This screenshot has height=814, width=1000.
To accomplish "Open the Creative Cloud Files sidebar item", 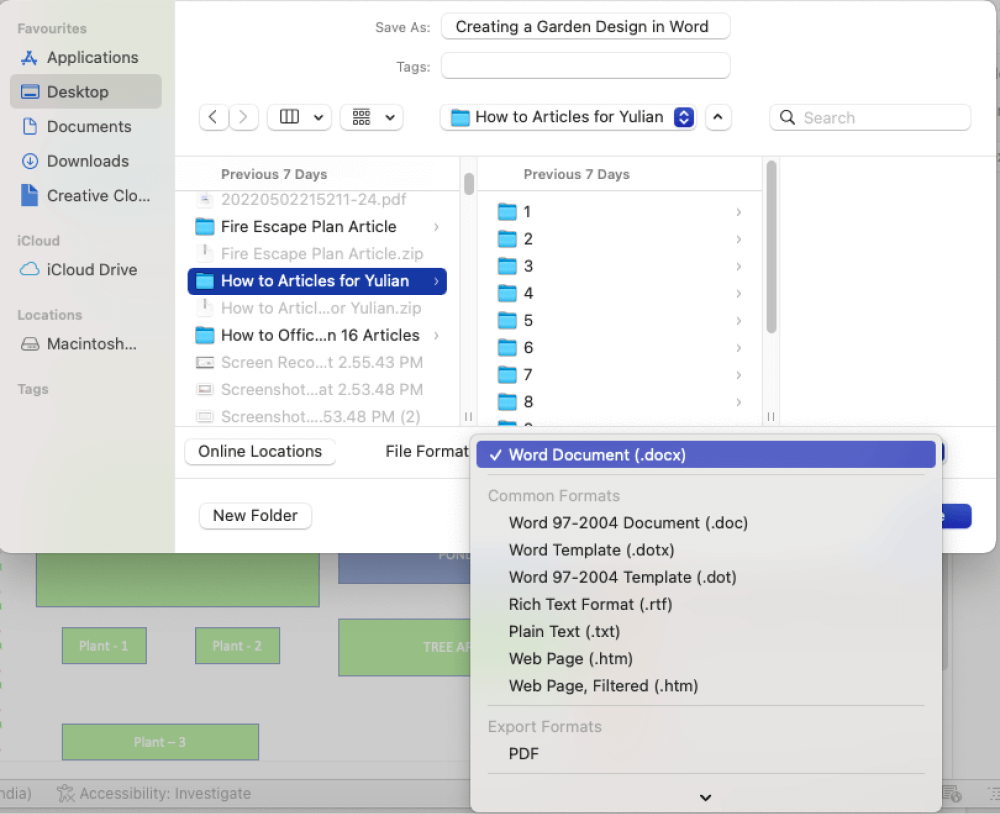I will (98, 196).
